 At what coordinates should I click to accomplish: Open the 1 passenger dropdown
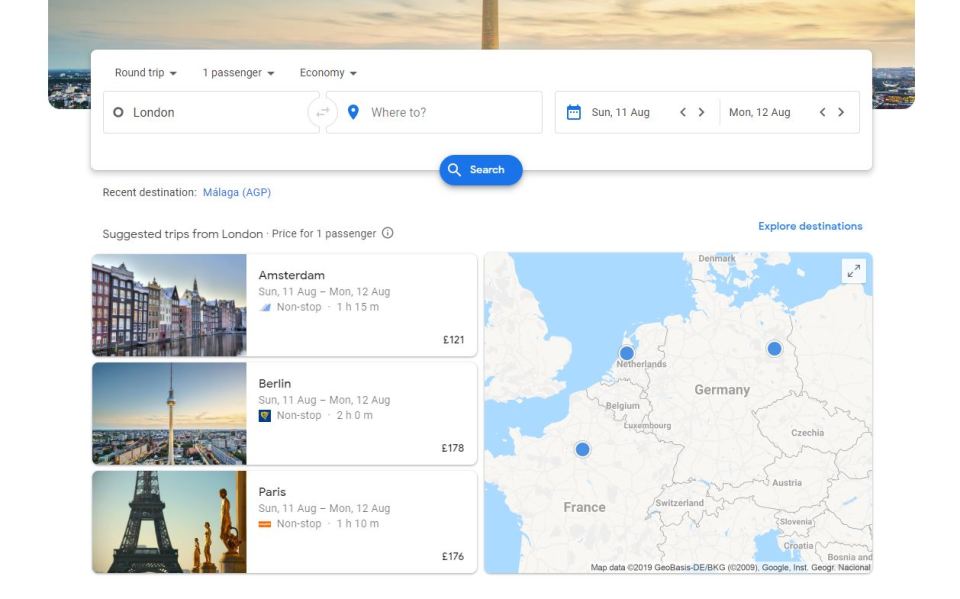pyautogui.click(x=238, y=73)
